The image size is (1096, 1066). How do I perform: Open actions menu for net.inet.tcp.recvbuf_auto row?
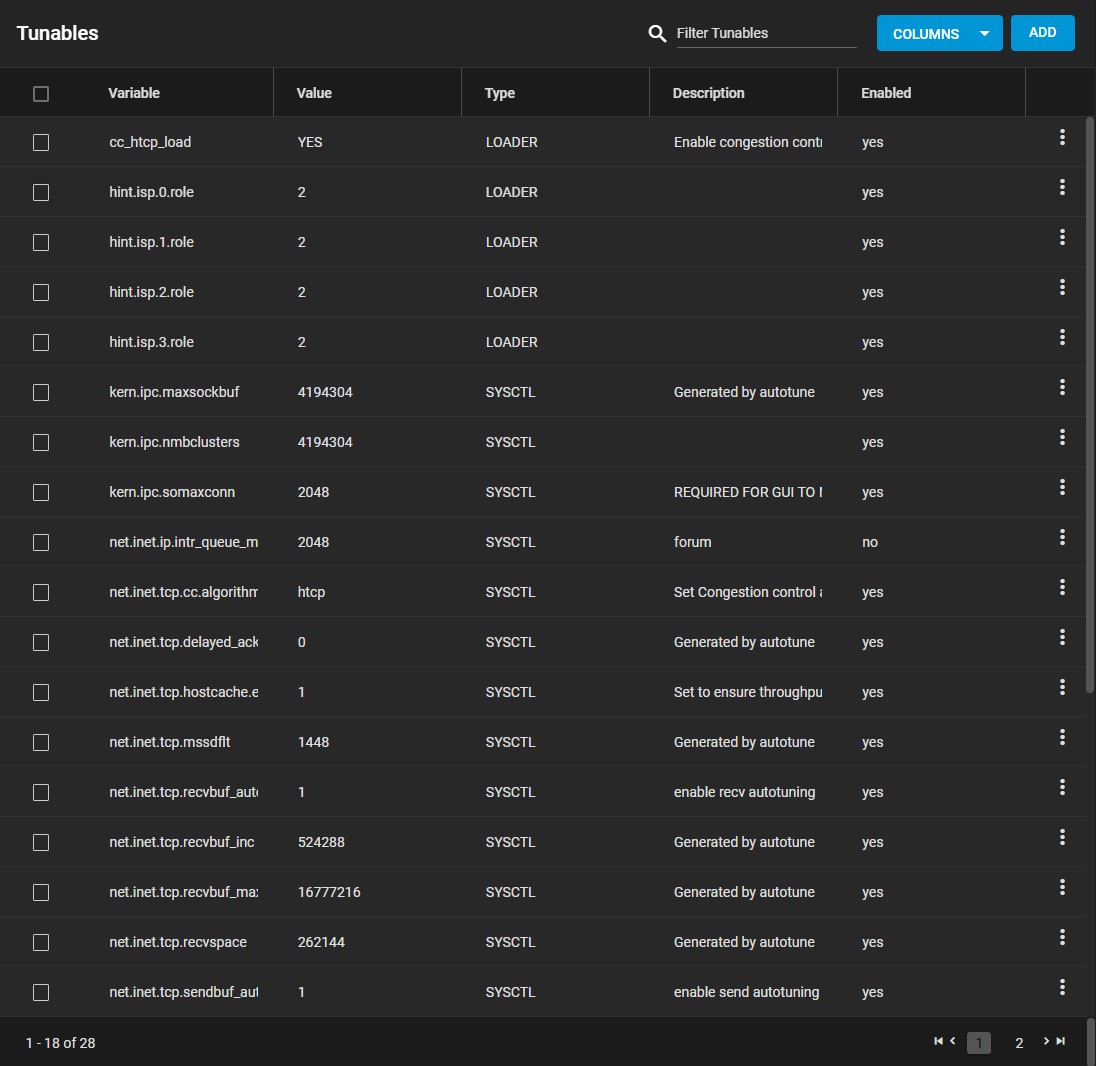pyautogui.click(x=1062, y=787)
